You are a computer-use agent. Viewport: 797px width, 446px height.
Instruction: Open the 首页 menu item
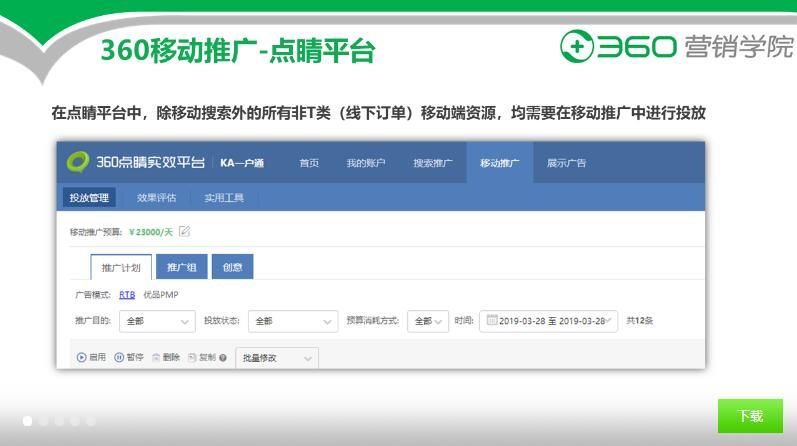pos(309,163)
